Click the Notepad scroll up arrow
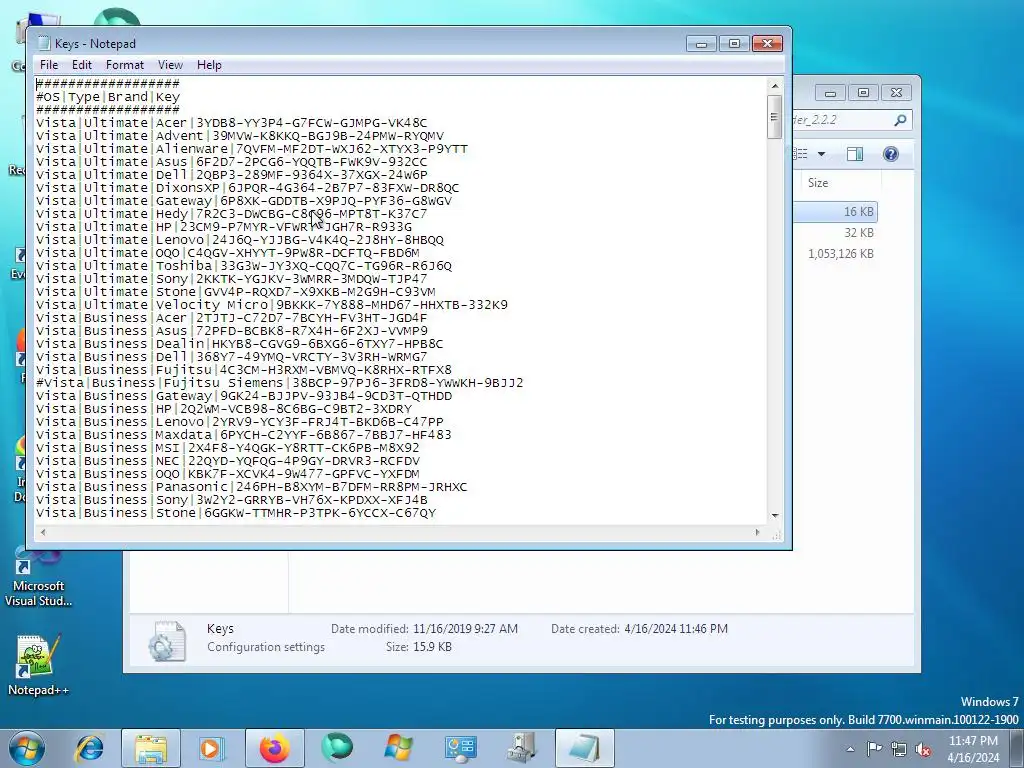 click(775, 86)
